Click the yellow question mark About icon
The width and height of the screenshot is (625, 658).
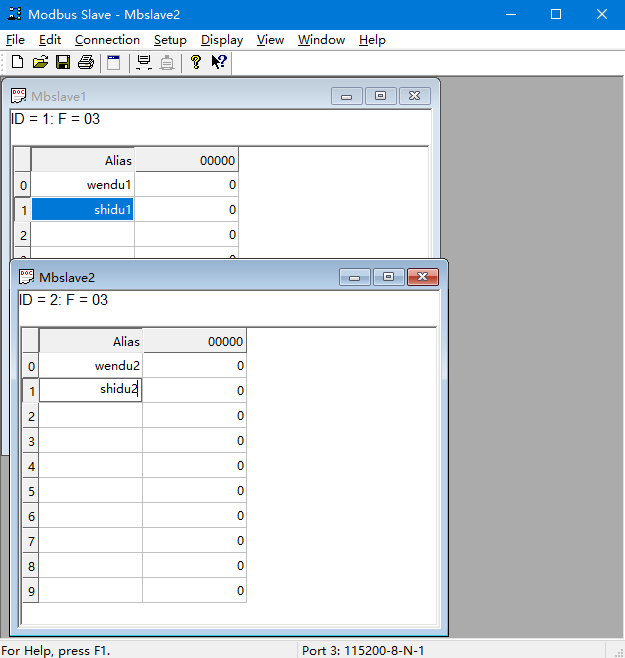pos(196,62)
